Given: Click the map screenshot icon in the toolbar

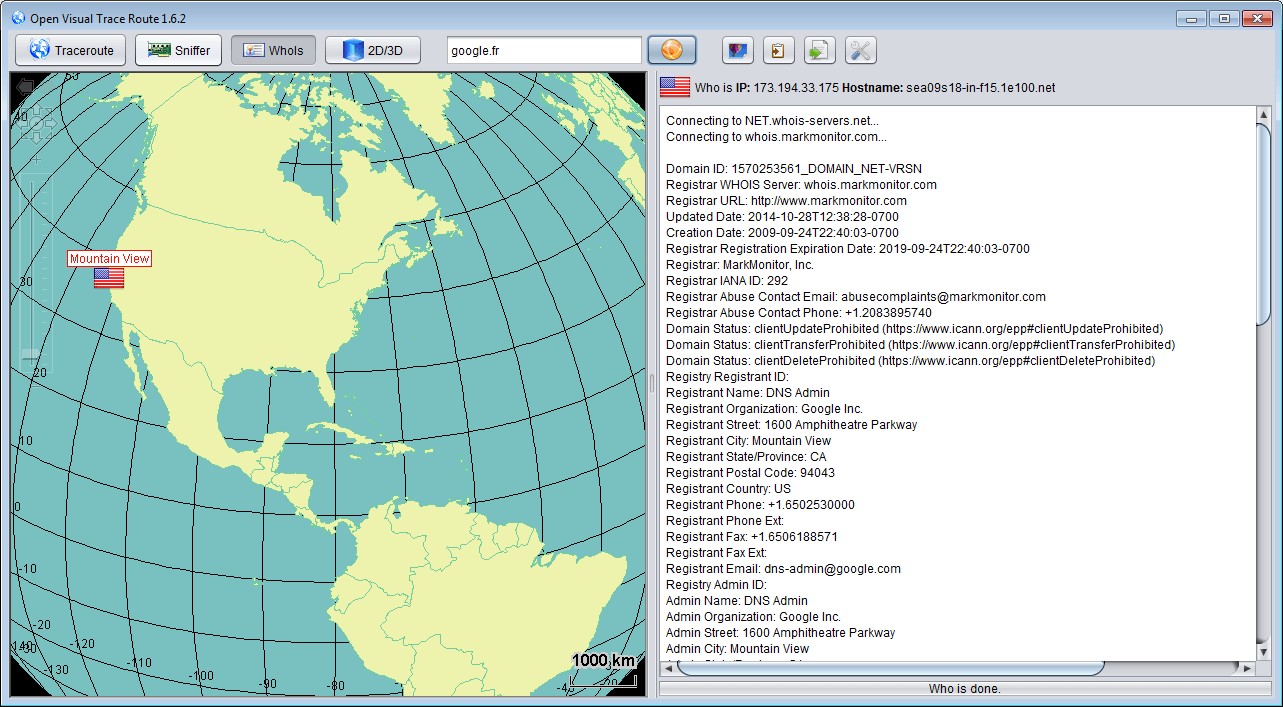Looking at the screenshot, I should [738, 50].
